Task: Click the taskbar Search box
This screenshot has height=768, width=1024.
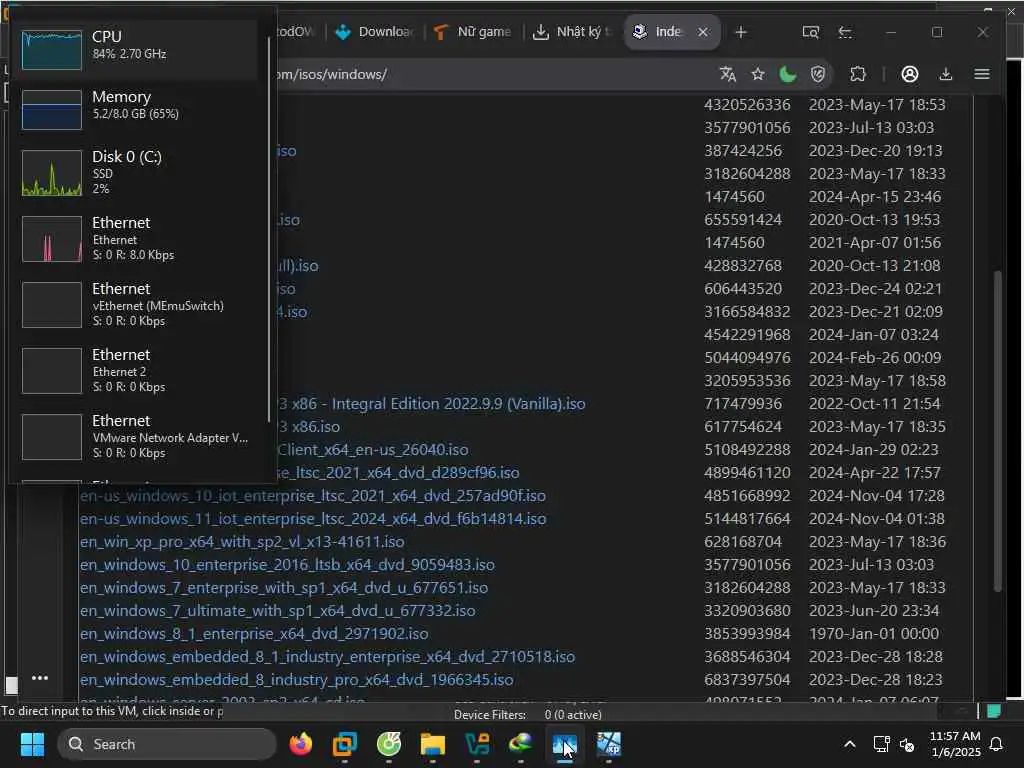Action: [167, 744]
